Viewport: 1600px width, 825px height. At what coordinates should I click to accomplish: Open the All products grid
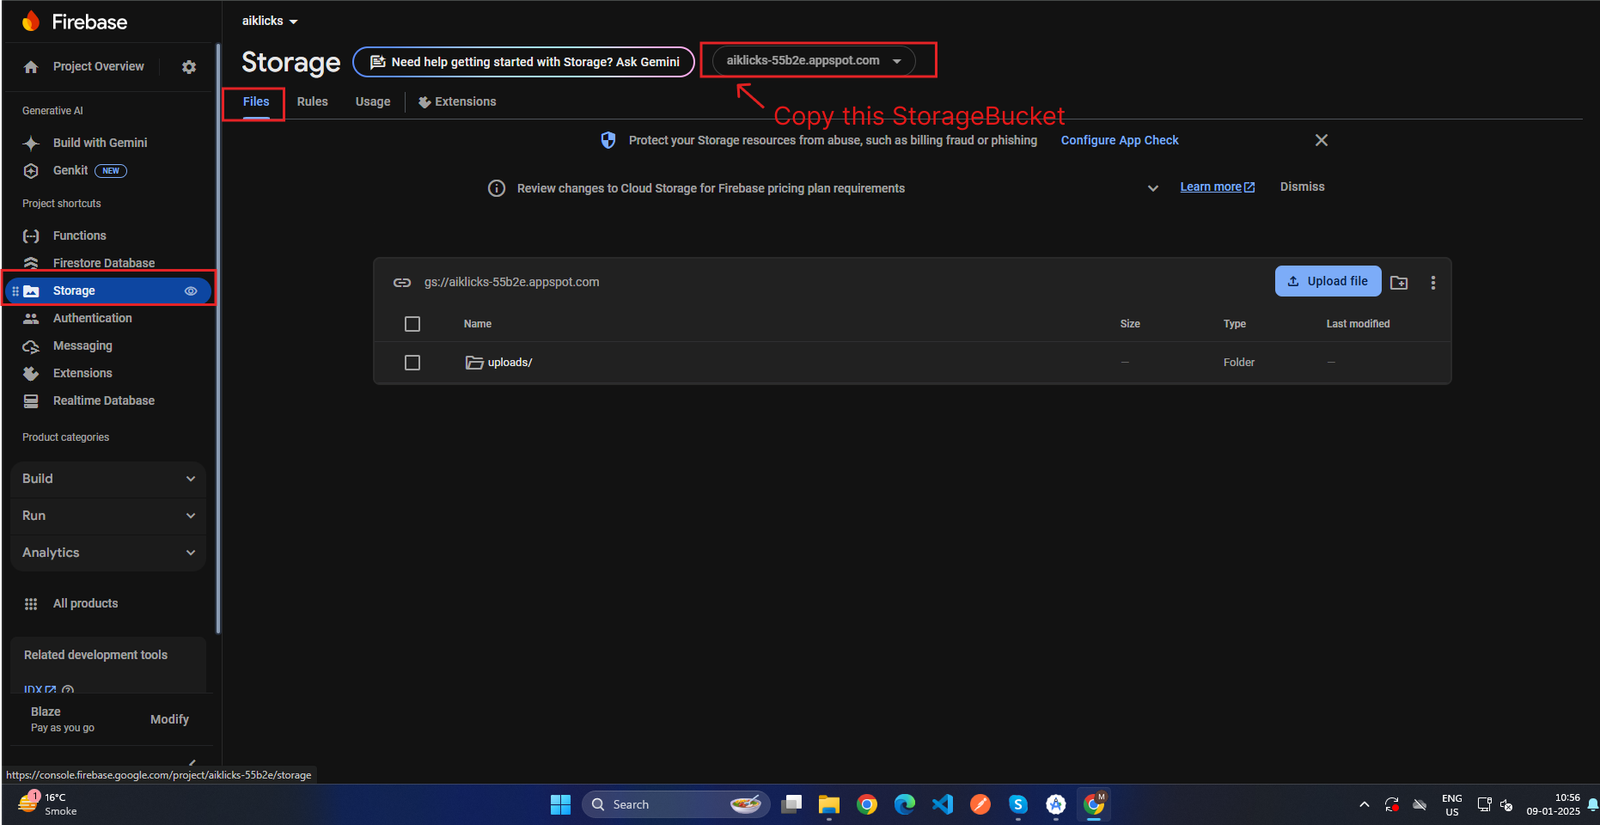click(x=85, y=604)
